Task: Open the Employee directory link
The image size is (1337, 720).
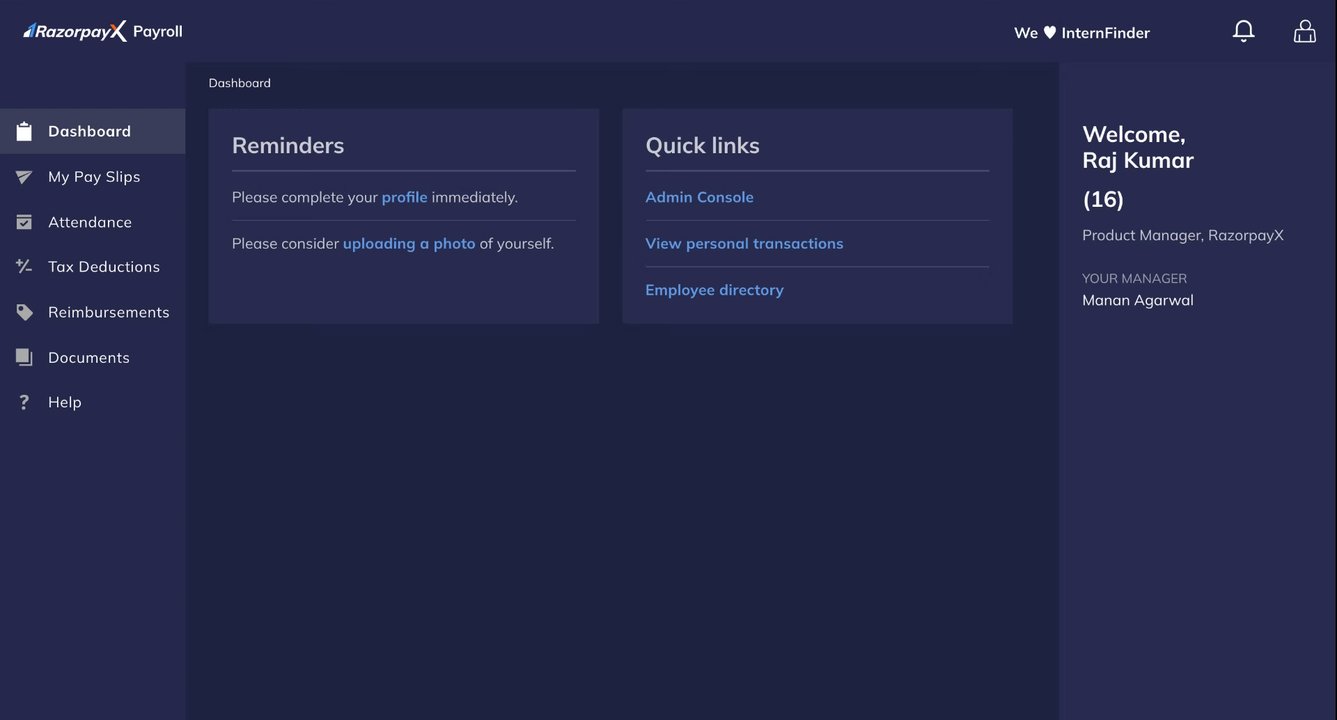Action: point(714,289)
